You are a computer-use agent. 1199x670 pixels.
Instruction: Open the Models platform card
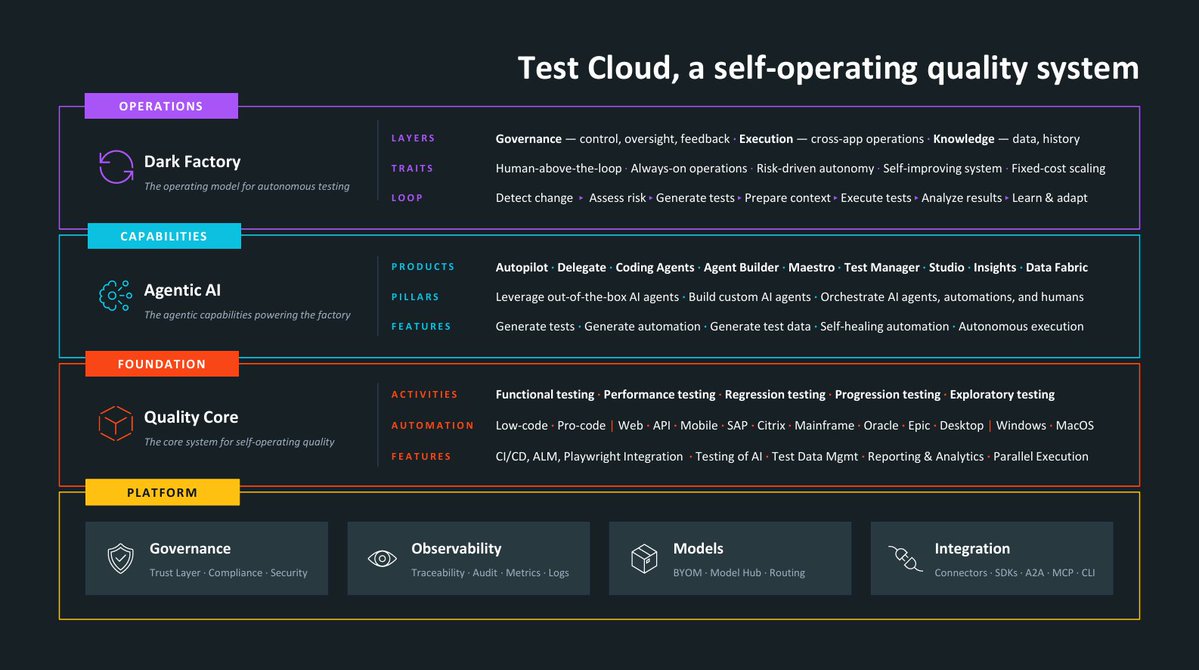[730, 558]
